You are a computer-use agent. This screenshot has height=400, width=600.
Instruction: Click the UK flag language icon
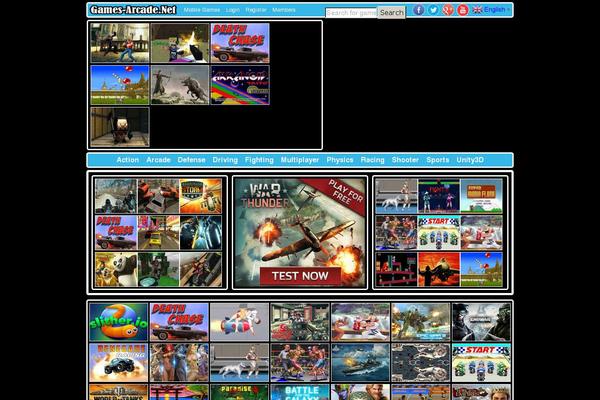click(x=477, y=10)
